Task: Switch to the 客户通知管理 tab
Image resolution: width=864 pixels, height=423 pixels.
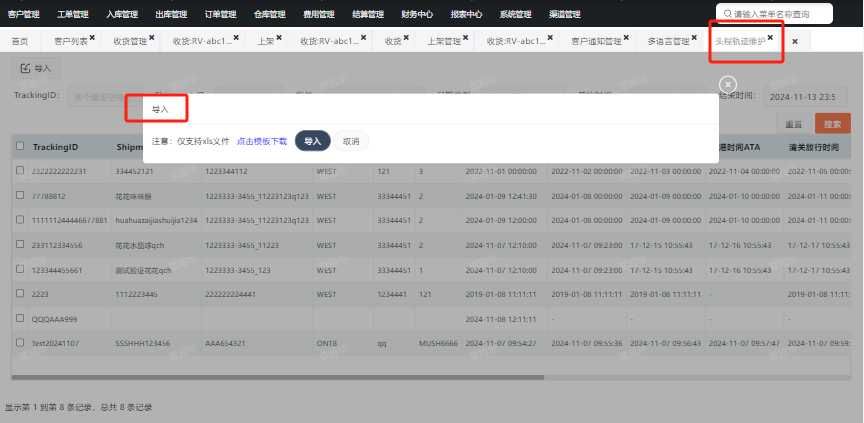Action: [x=597, y=41]
